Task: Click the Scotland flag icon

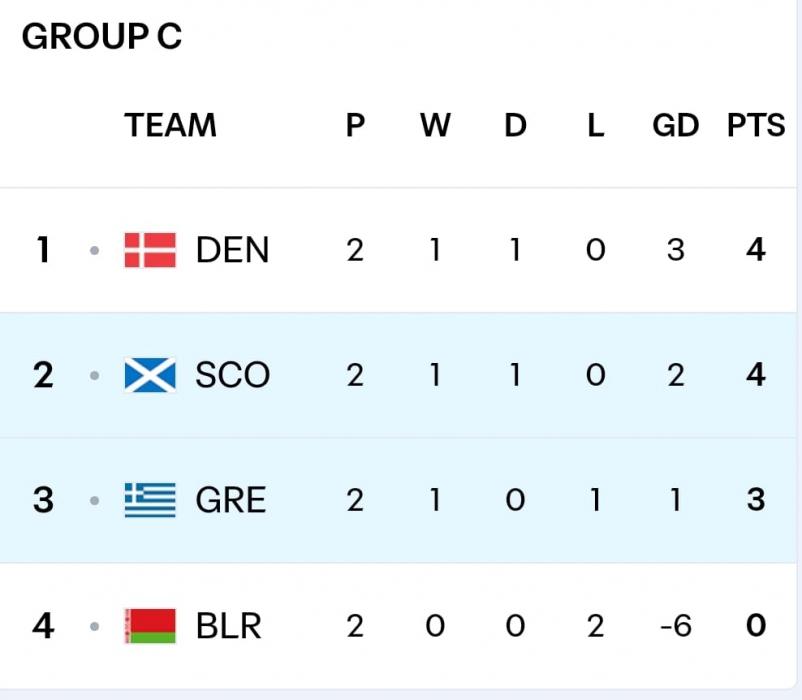Action: pyautogui.click(x=150, y=375)
